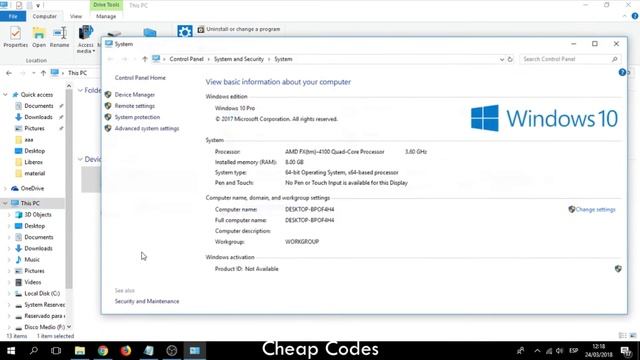The height and width of the screenshot is (360, 640).
Task: Select System Reserved drive in sidebar
Action: 44,305
